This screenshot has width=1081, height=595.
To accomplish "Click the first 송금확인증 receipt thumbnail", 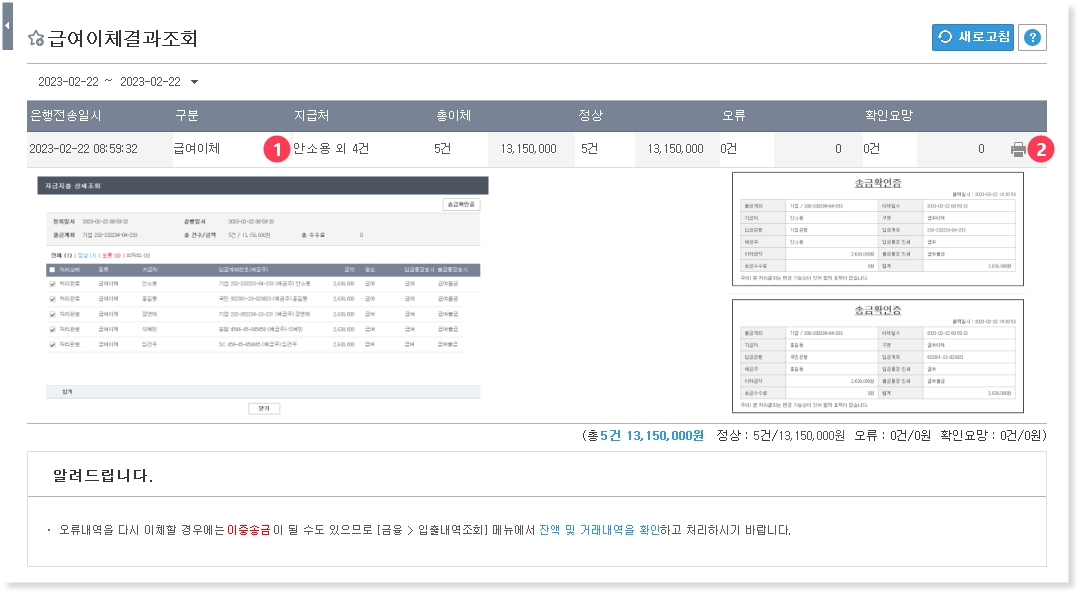I will 877,228.
